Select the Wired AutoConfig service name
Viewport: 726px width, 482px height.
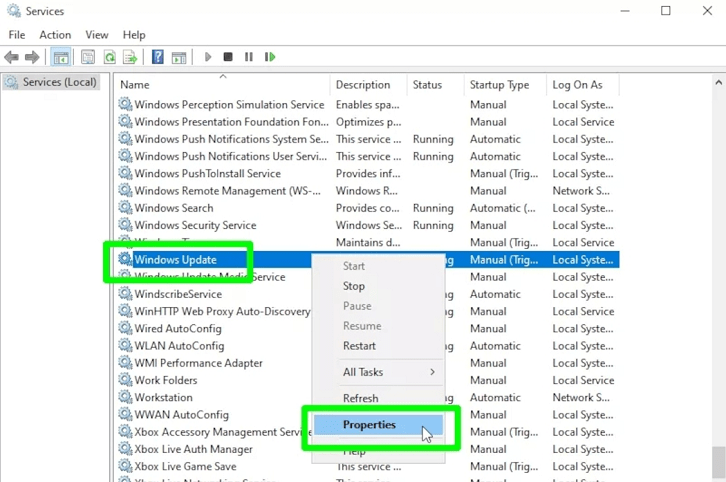178,328
